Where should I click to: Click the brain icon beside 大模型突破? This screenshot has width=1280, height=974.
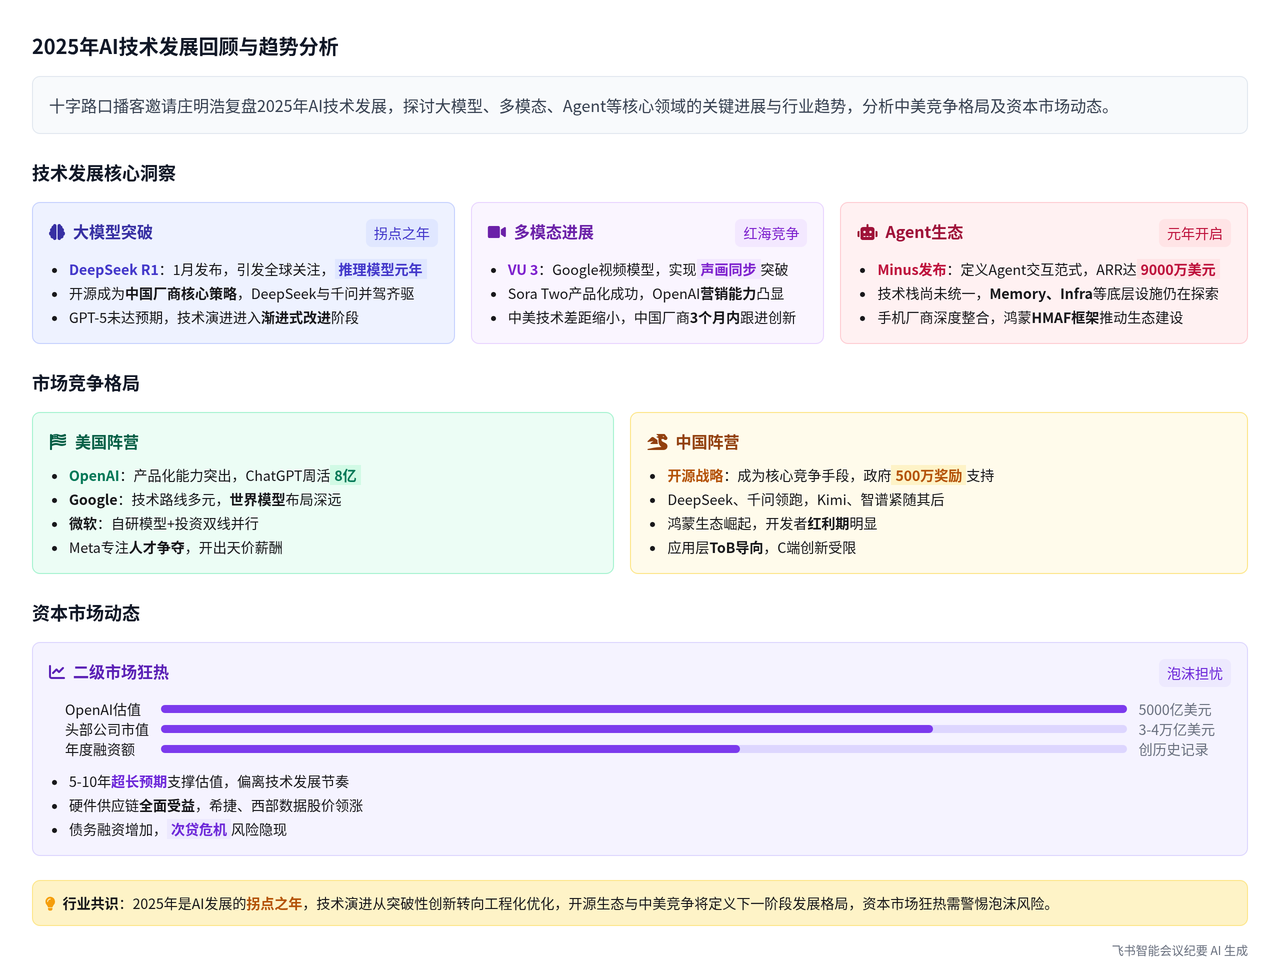point(57,232)
